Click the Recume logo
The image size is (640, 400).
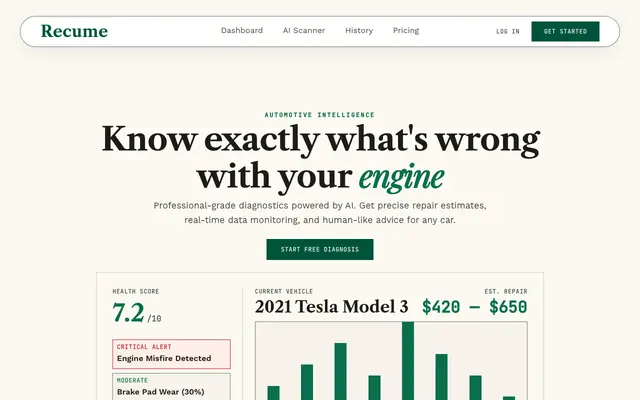pos(74,31)
